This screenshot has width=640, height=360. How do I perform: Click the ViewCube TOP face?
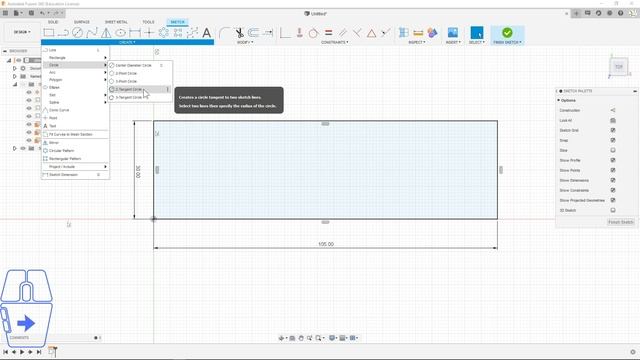click(619, 67)
